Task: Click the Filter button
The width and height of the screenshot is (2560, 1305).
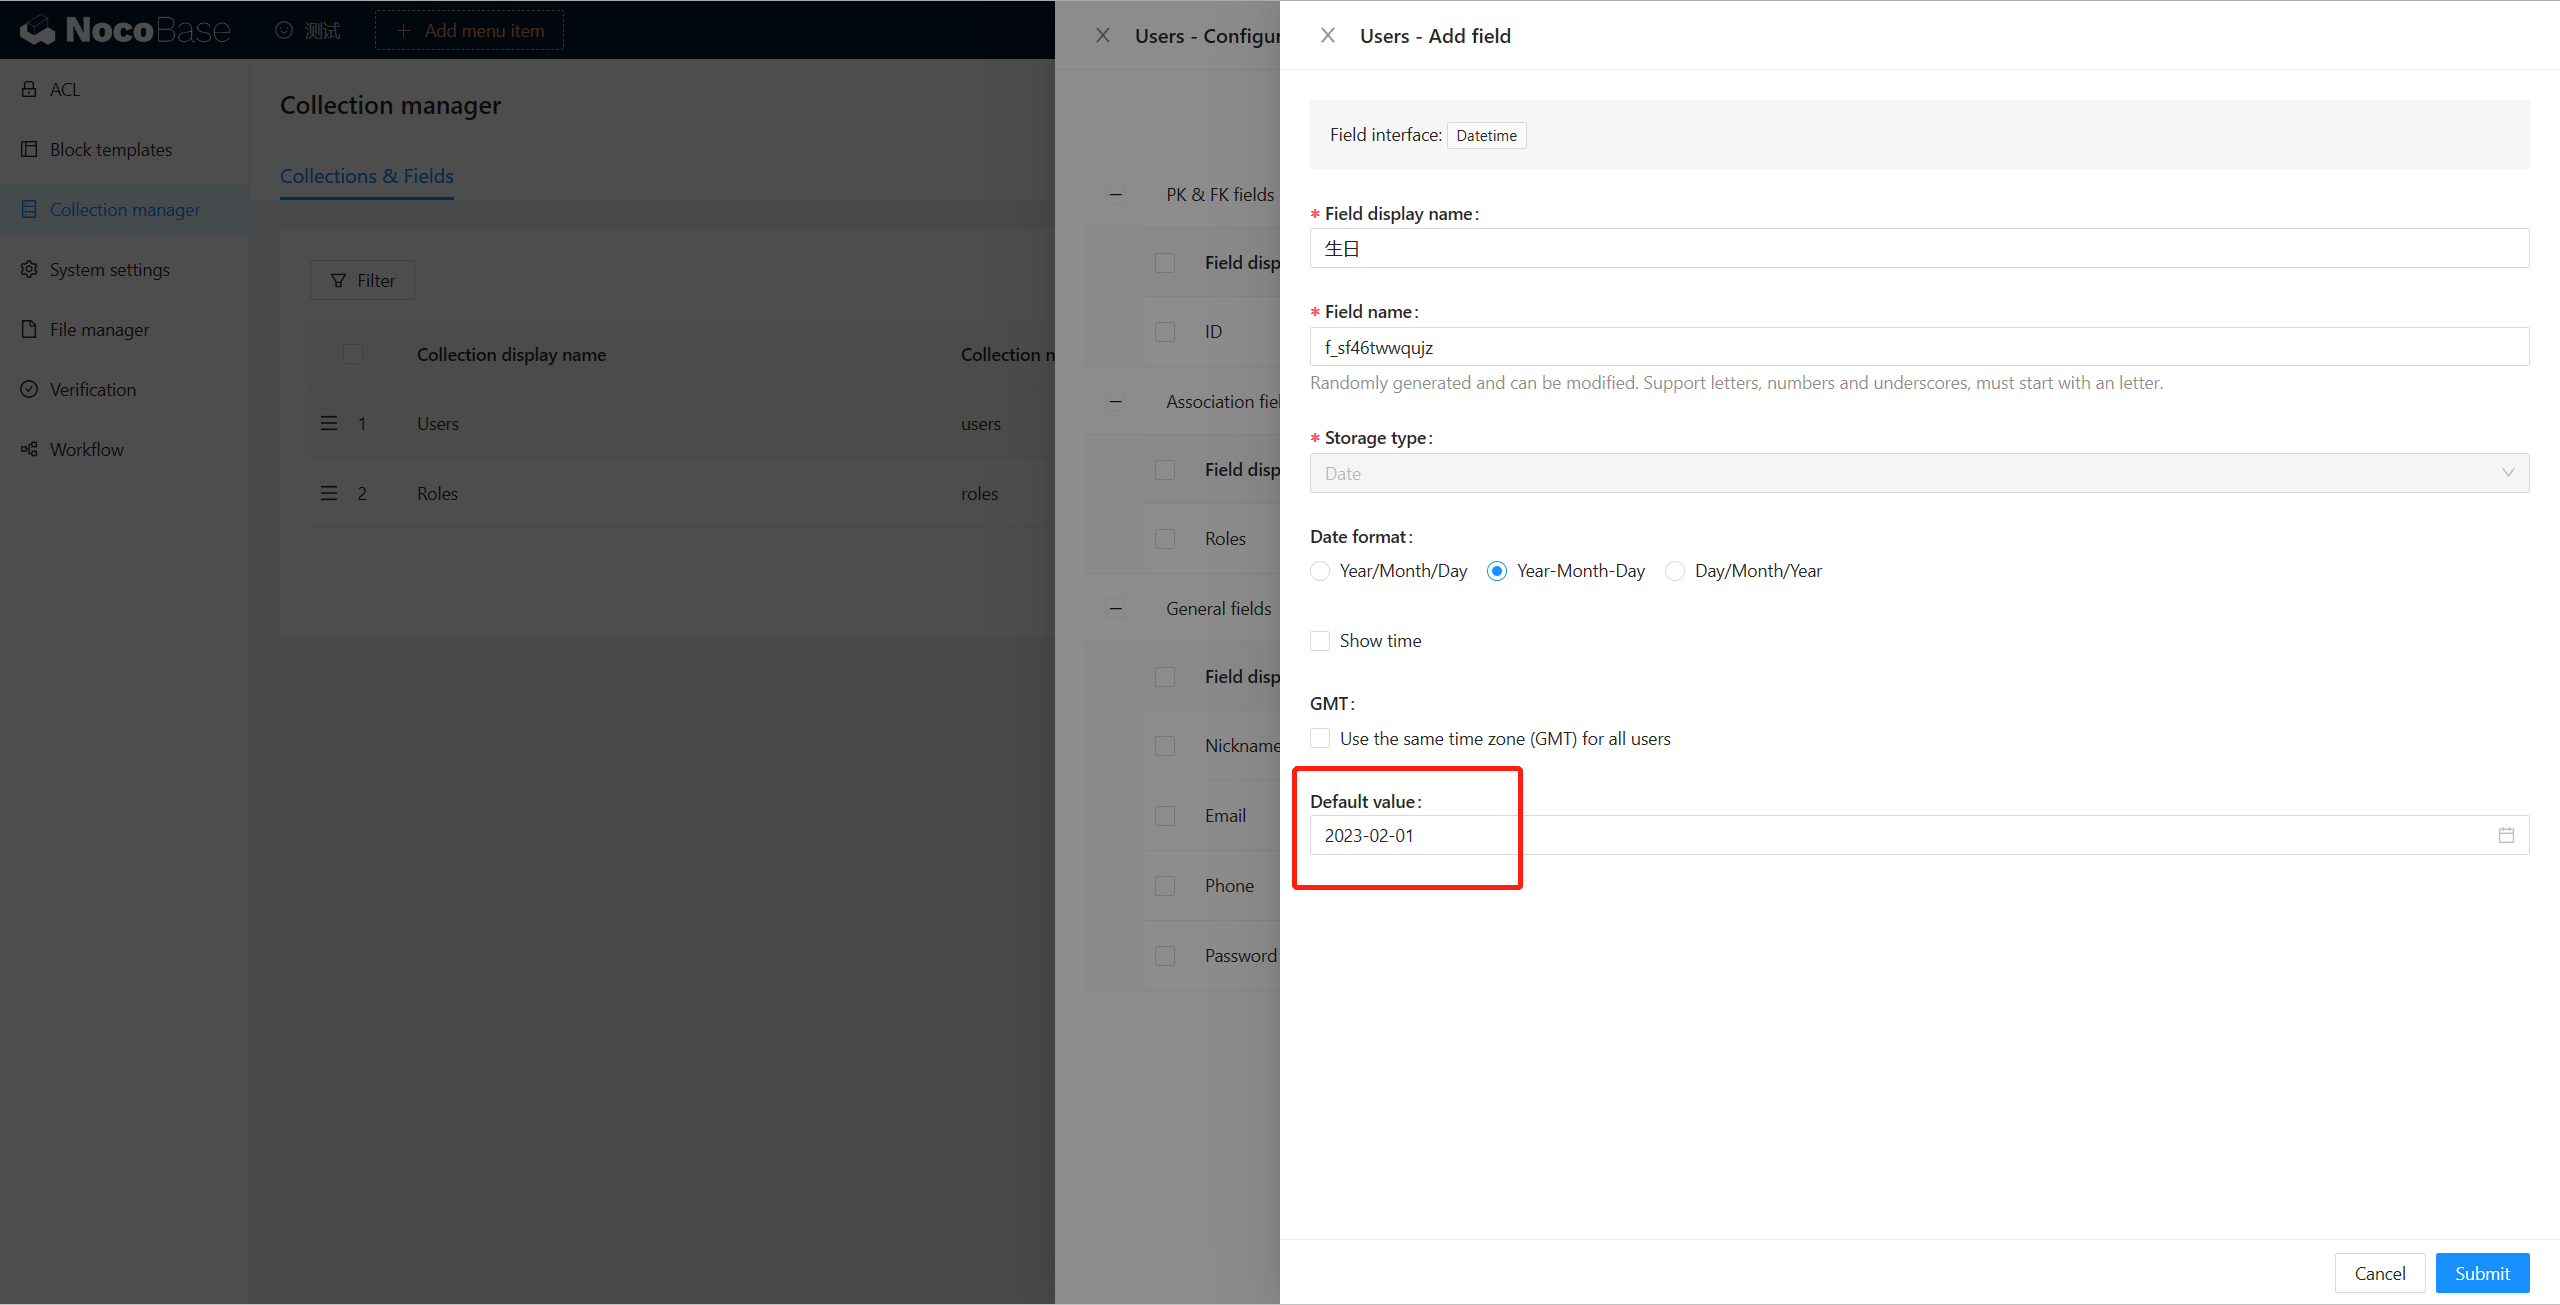Action: [362, 280]
